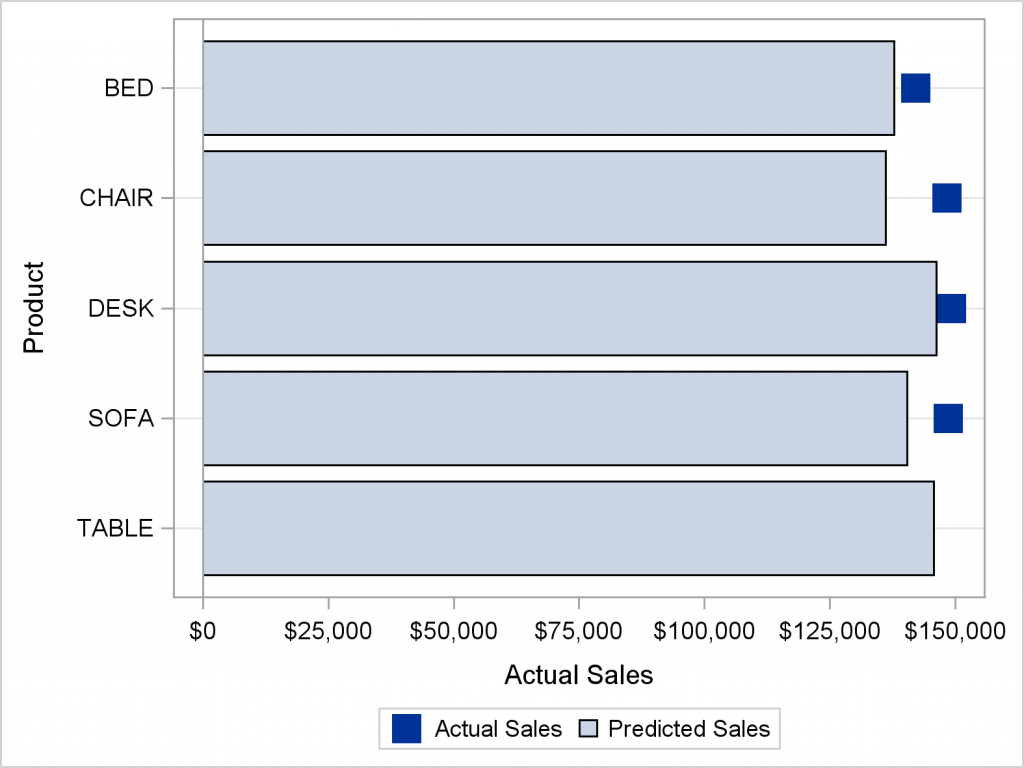Viewport: 1024px width, 768px height.
Task: Click the Actual Sales legend swatch
Action: point(406,729)
